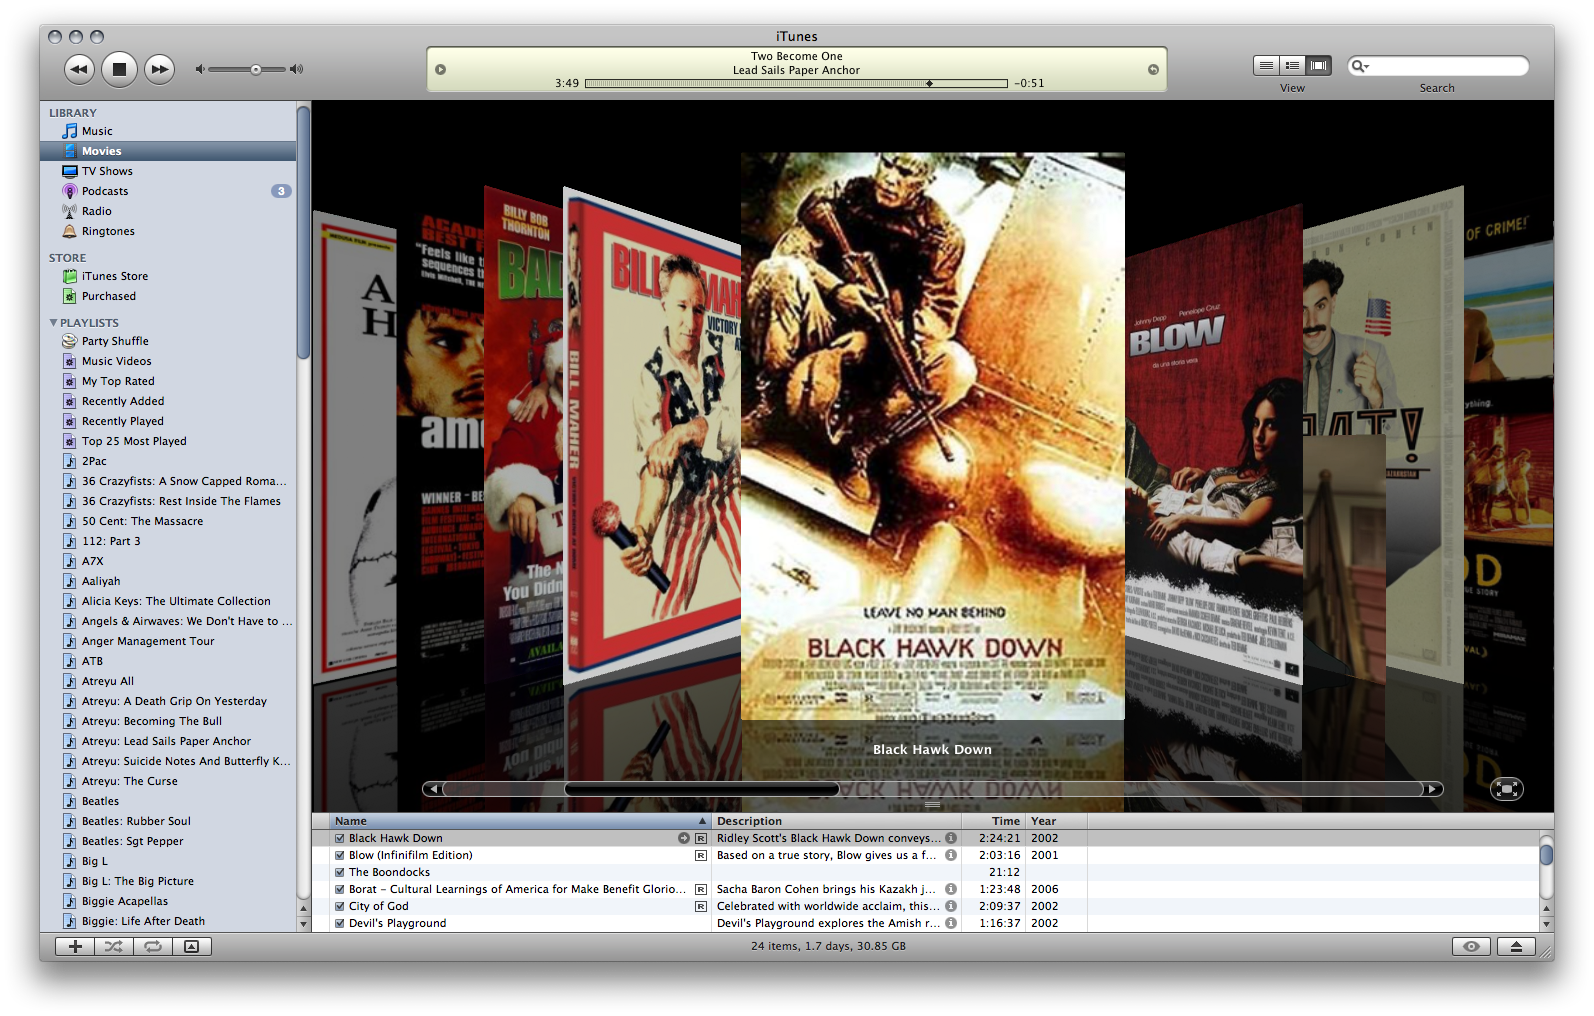1594x1016 pixels.
Task: Uncheck the Devil's Playground checkbox
Action: click(x=340, y=924)
